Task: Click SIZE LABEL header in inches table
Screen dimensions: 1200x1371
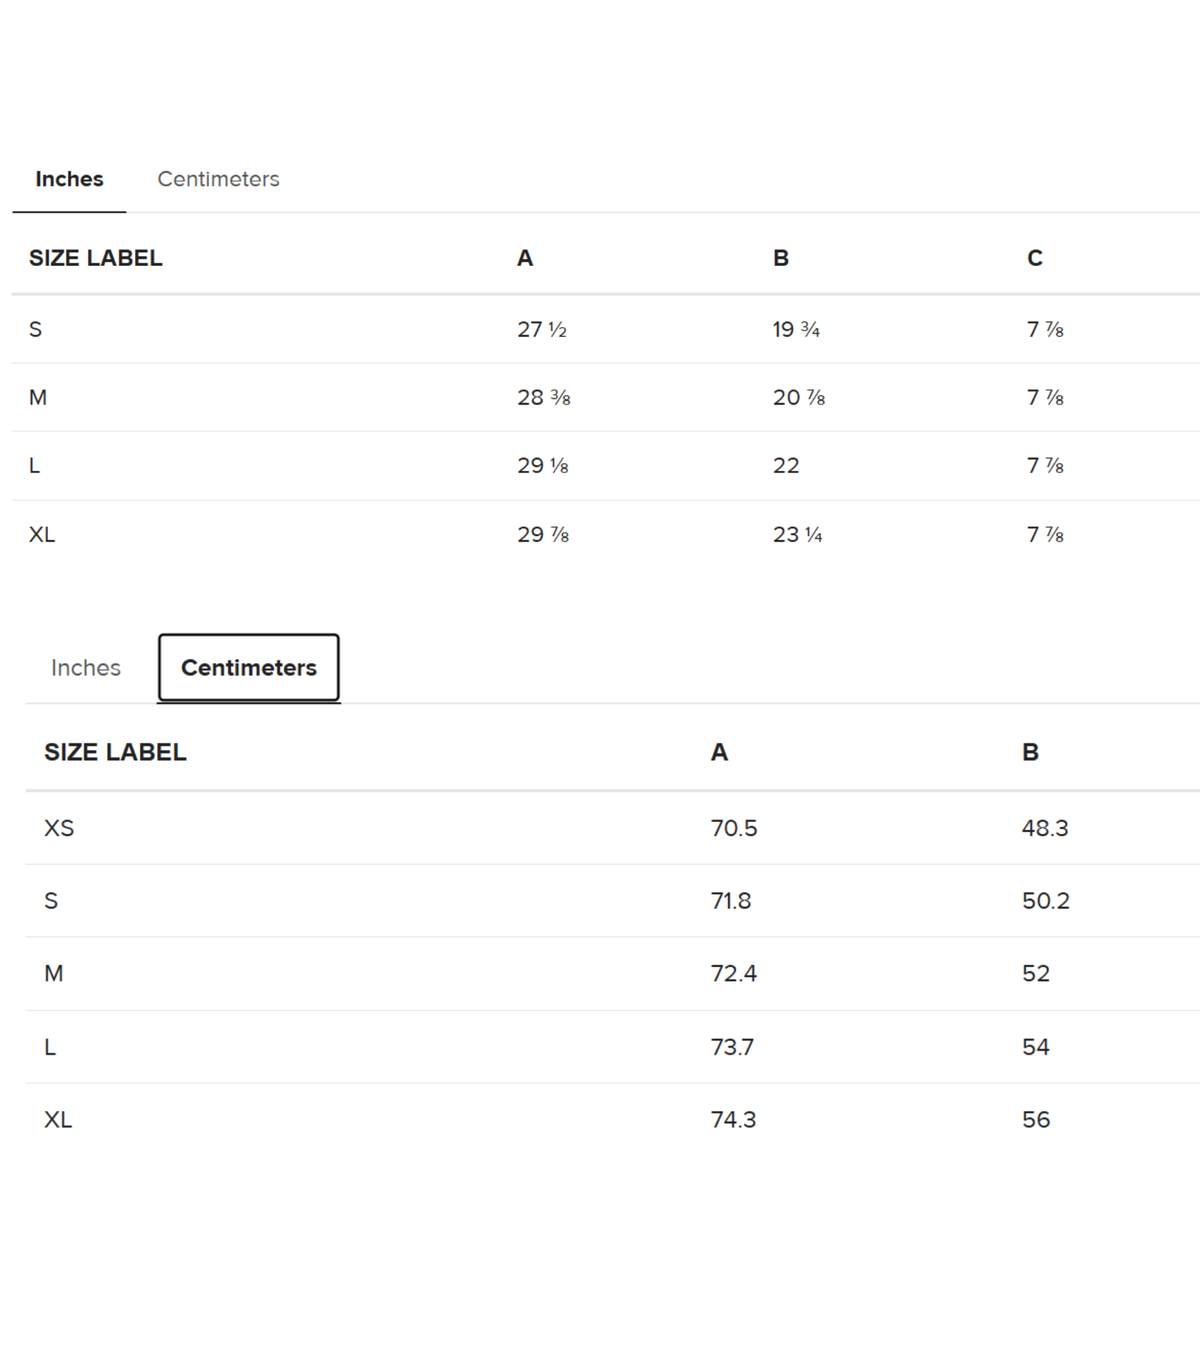Action: pyautogui.click(x=96, y=258)
